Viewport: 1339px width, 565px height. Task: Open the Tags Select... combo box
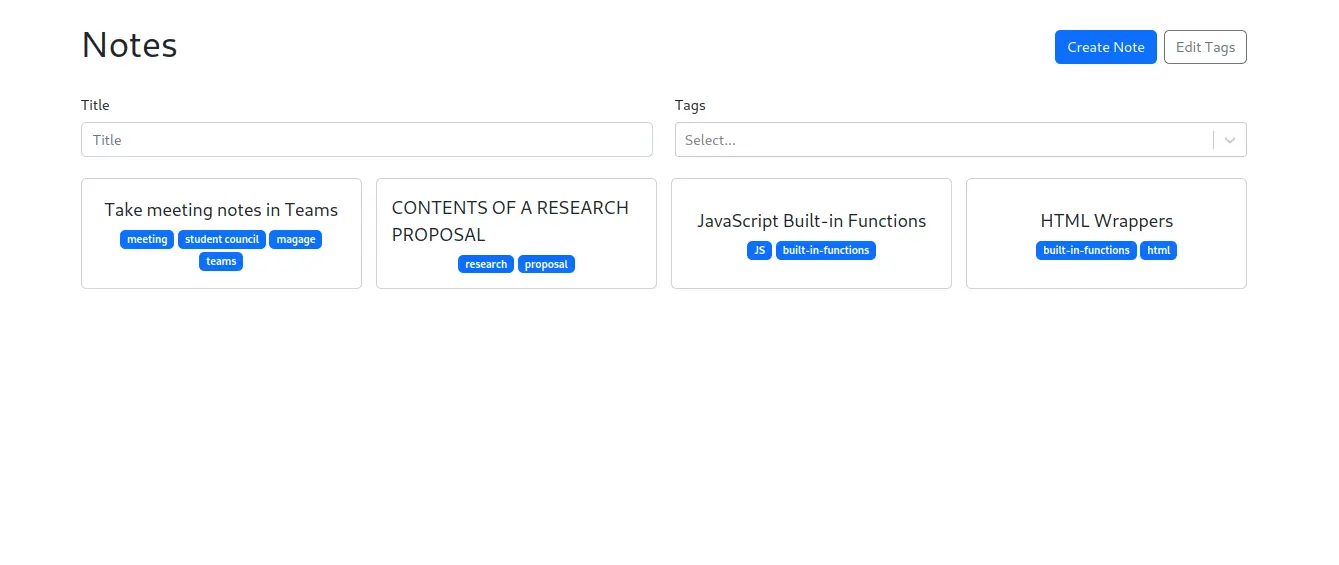coord(961,140)
